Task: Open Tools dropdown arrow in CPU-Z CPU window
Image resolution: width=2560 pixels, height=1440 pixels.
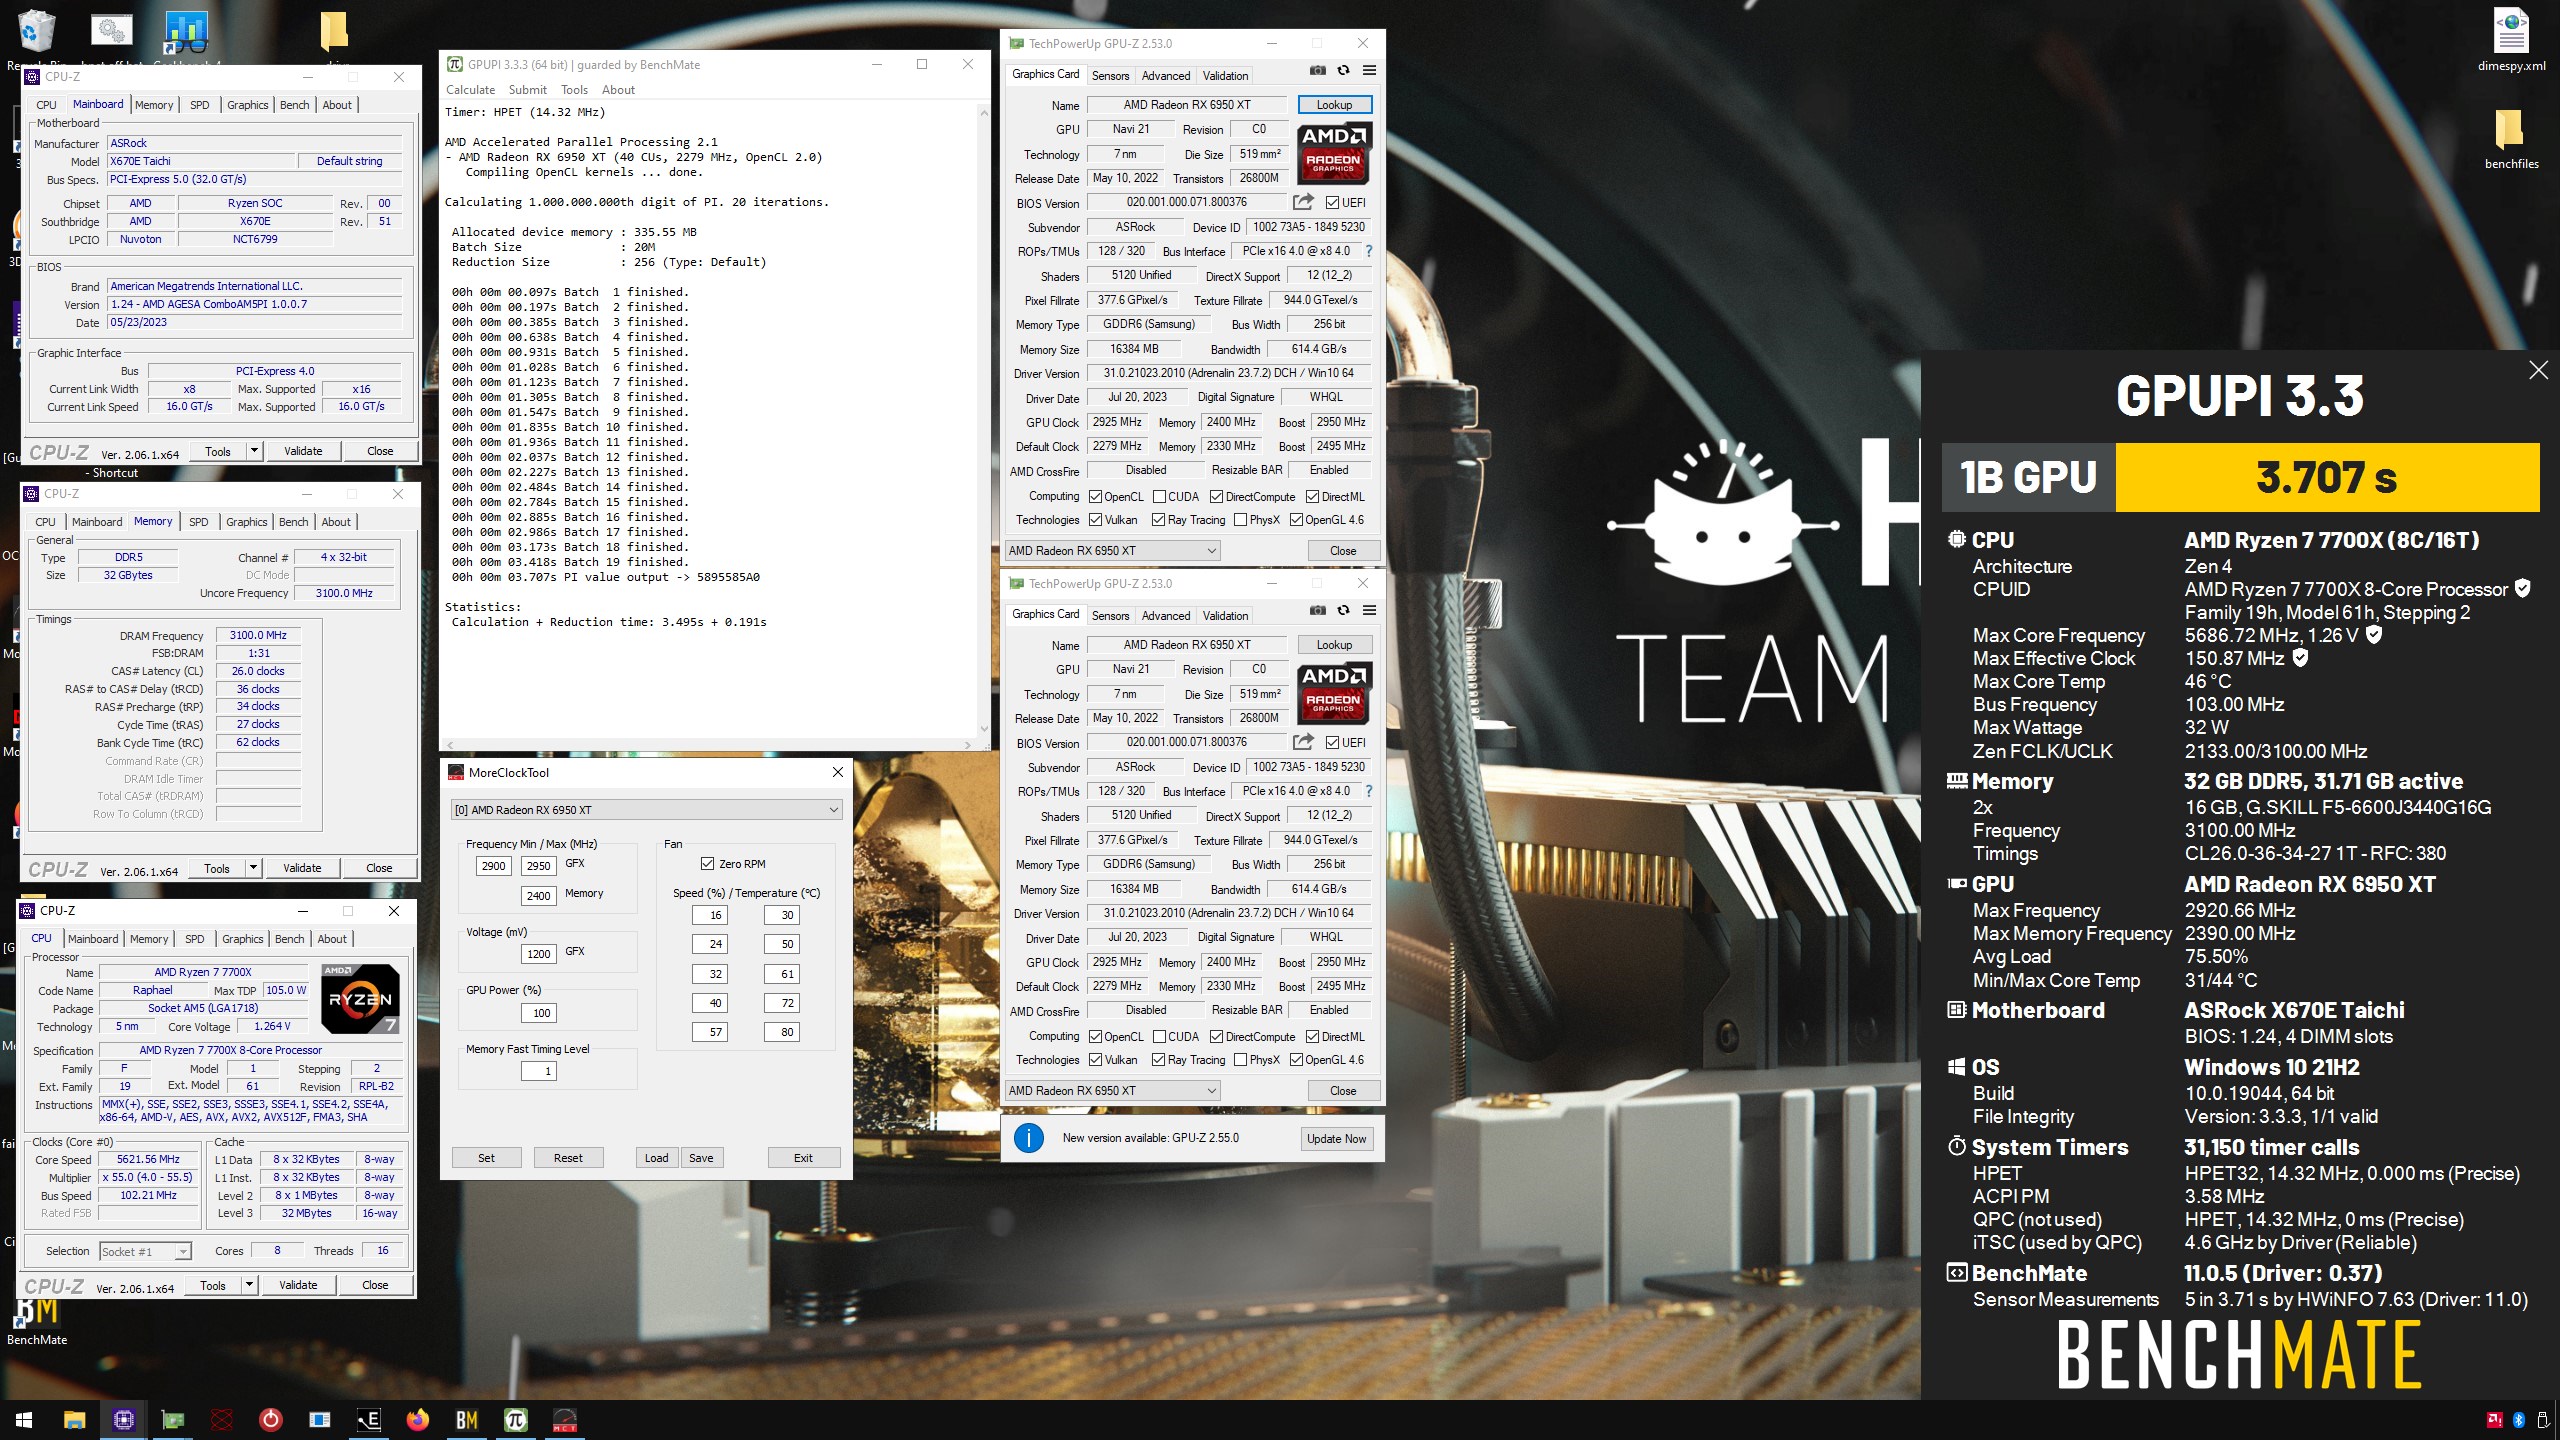Action: (x=249, y=1285)
